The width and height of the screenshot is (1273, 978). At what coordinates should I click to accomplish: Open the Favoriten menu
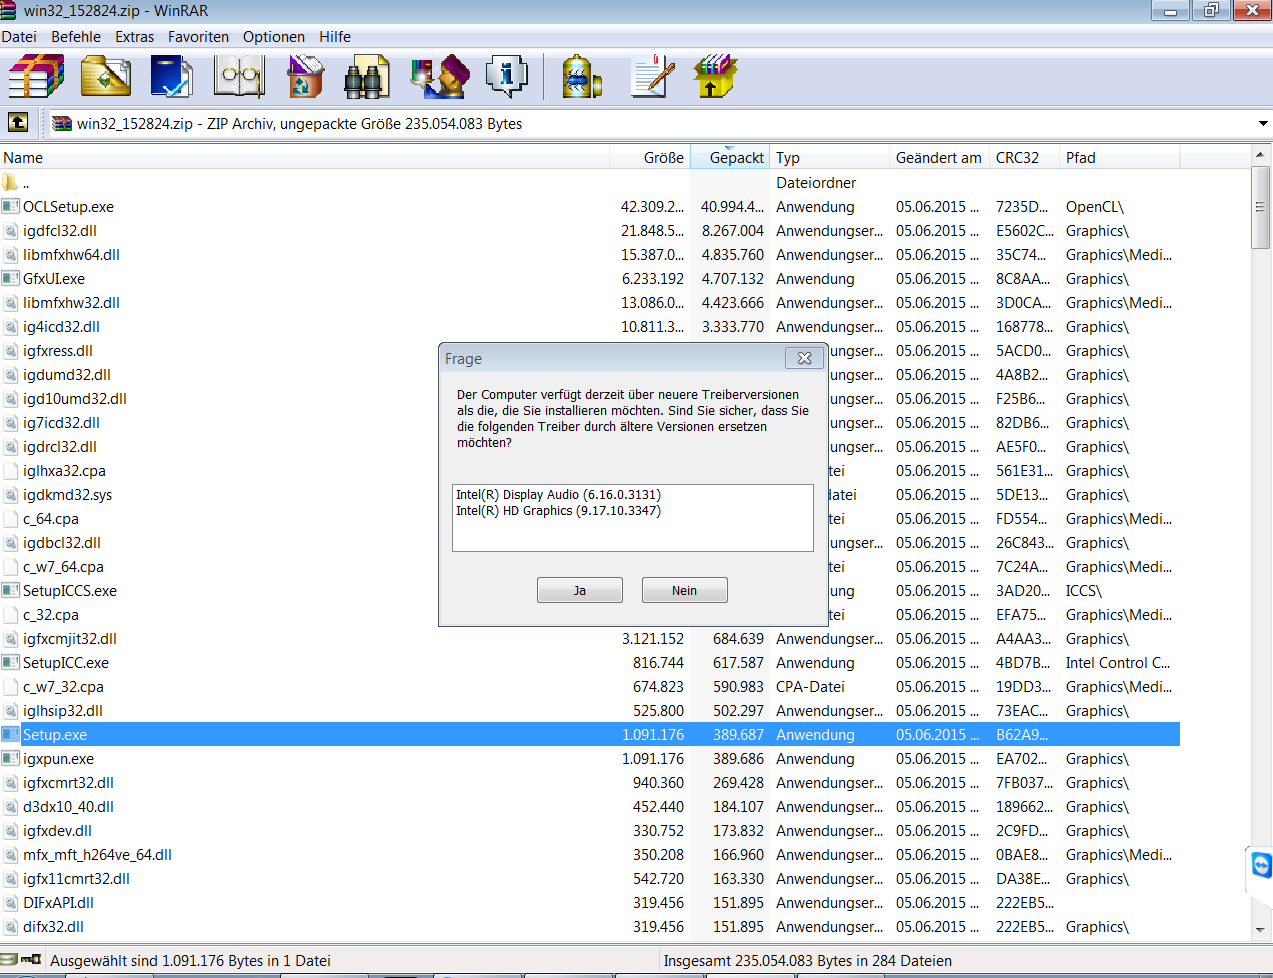(198, 37)
